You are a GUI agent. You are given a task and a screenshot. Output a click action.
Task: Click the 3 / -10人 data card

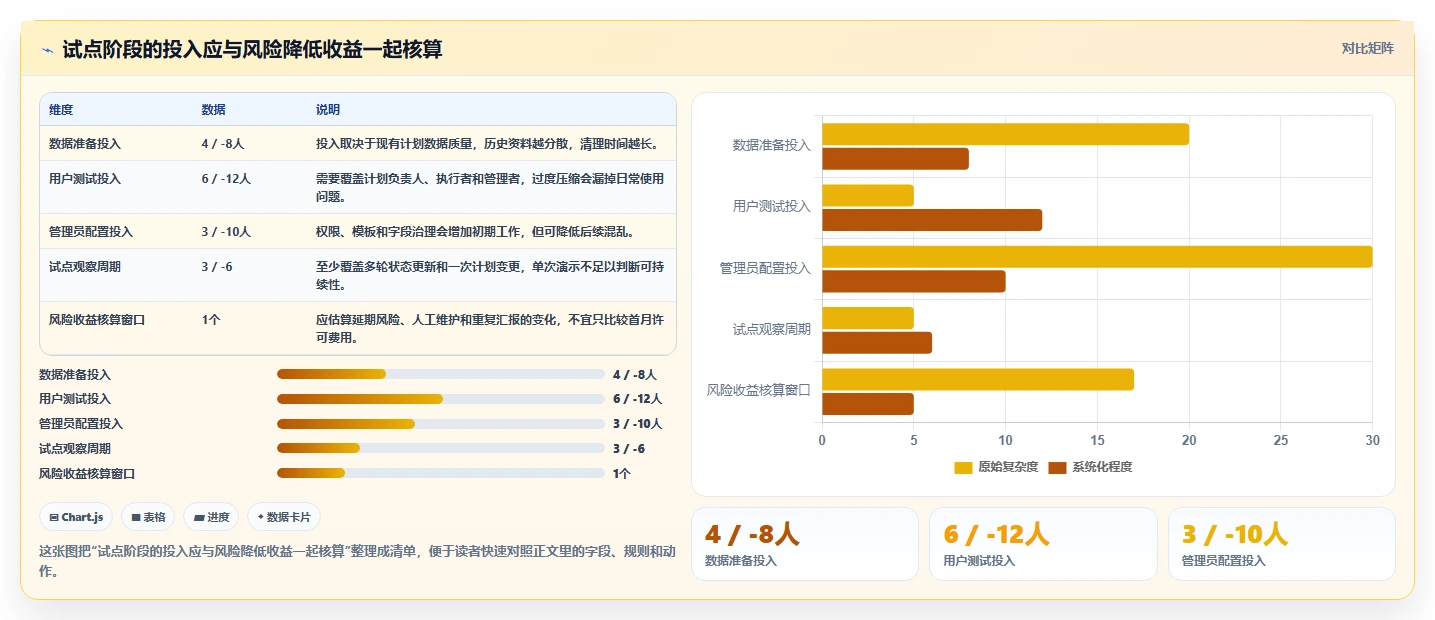(x=1281, y=544)
